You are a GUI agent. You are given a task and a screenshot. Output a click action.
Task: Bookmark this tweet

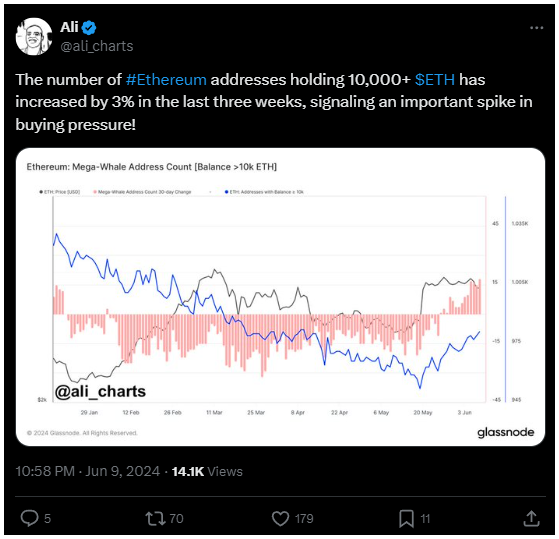[406, 518]
